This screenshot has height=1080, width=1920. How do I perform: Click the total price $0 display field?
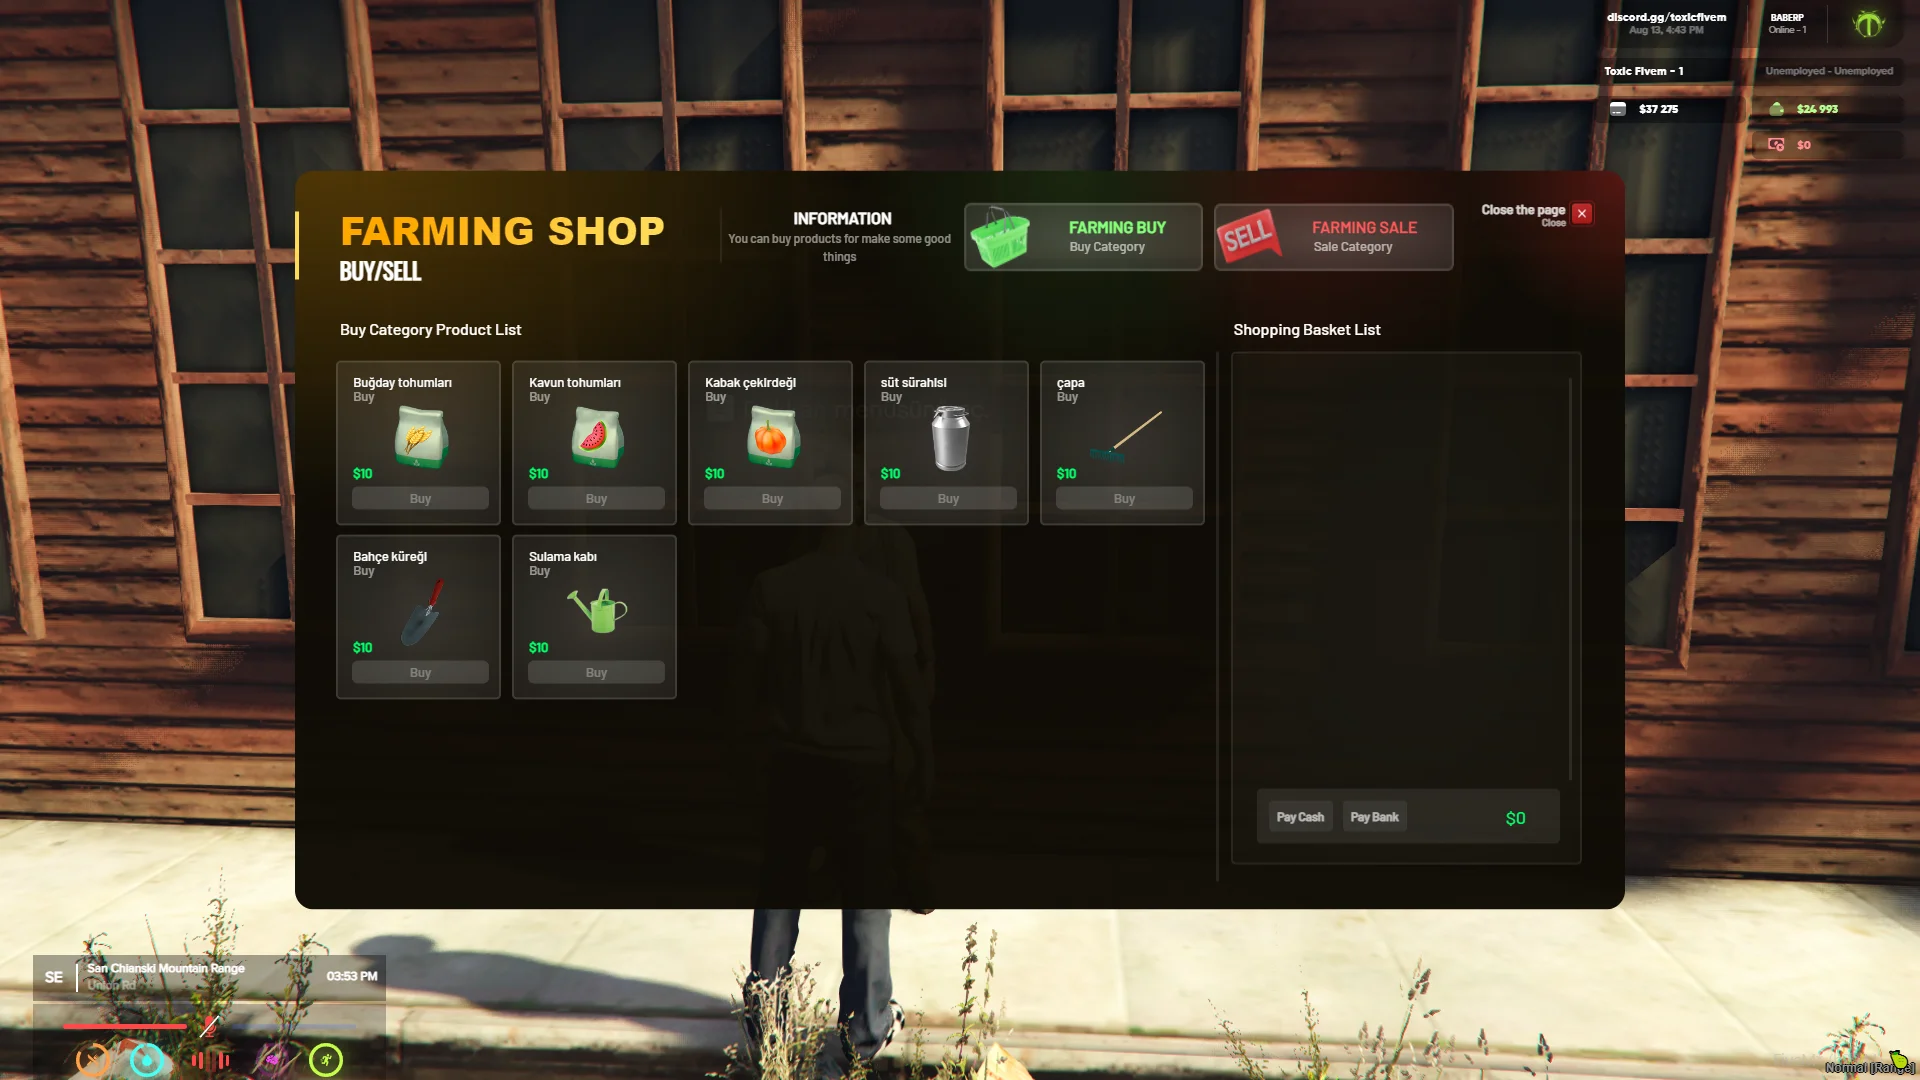[x=1515, y=816]
